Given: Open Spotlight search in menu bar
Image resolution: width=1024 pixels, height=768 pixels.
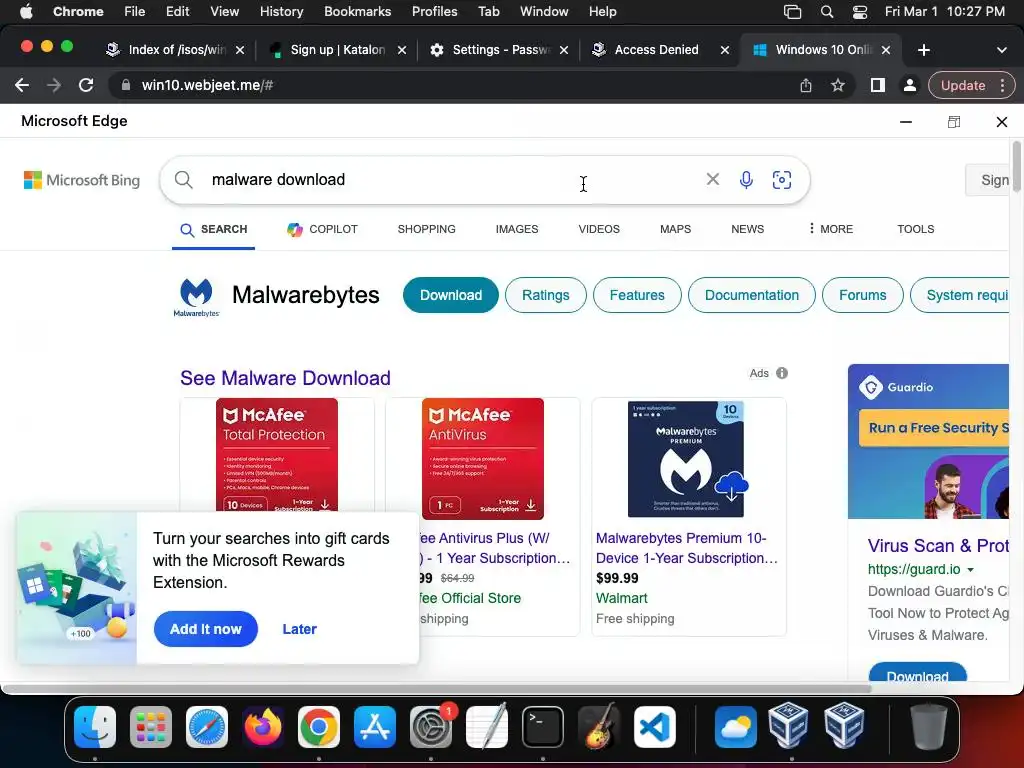Looking at the screenshot, I should click(827, 12).
